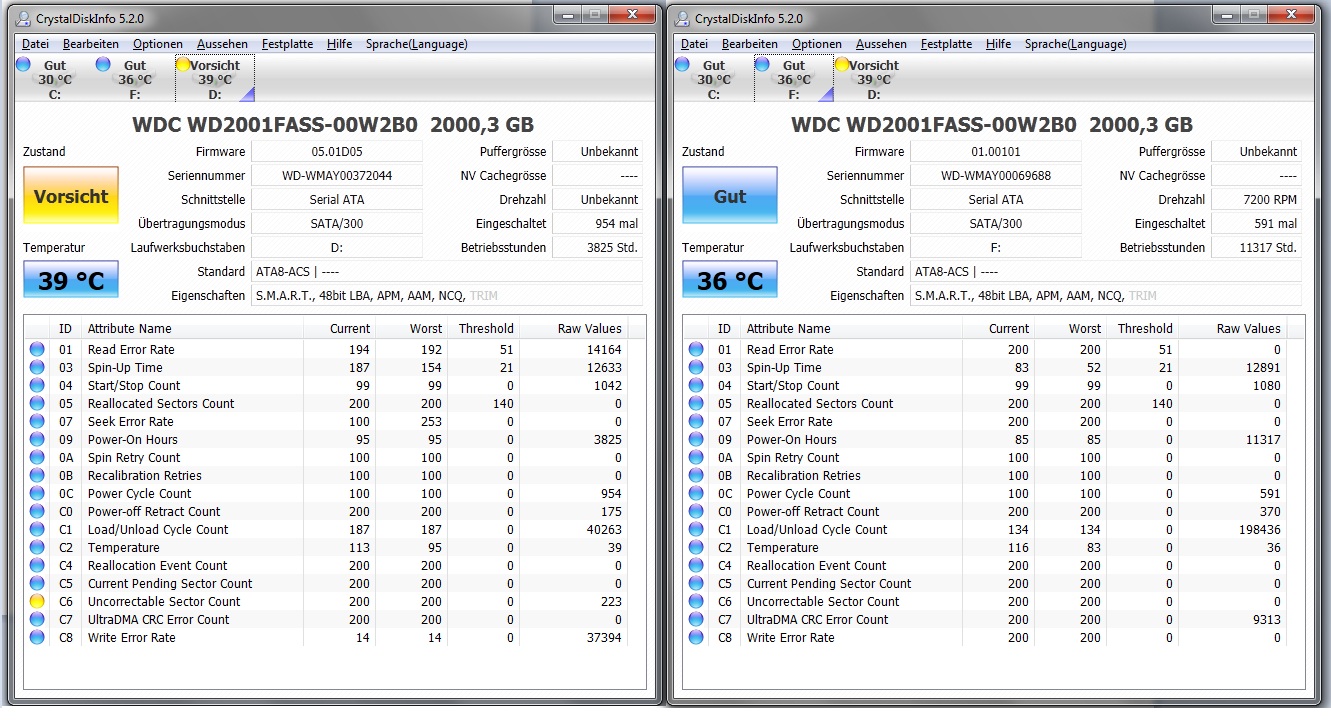The width and height of the screenshot is (1331, 720).
Task: Click Firmware field 01.00101 in right window
Action: tap(996, 152)
